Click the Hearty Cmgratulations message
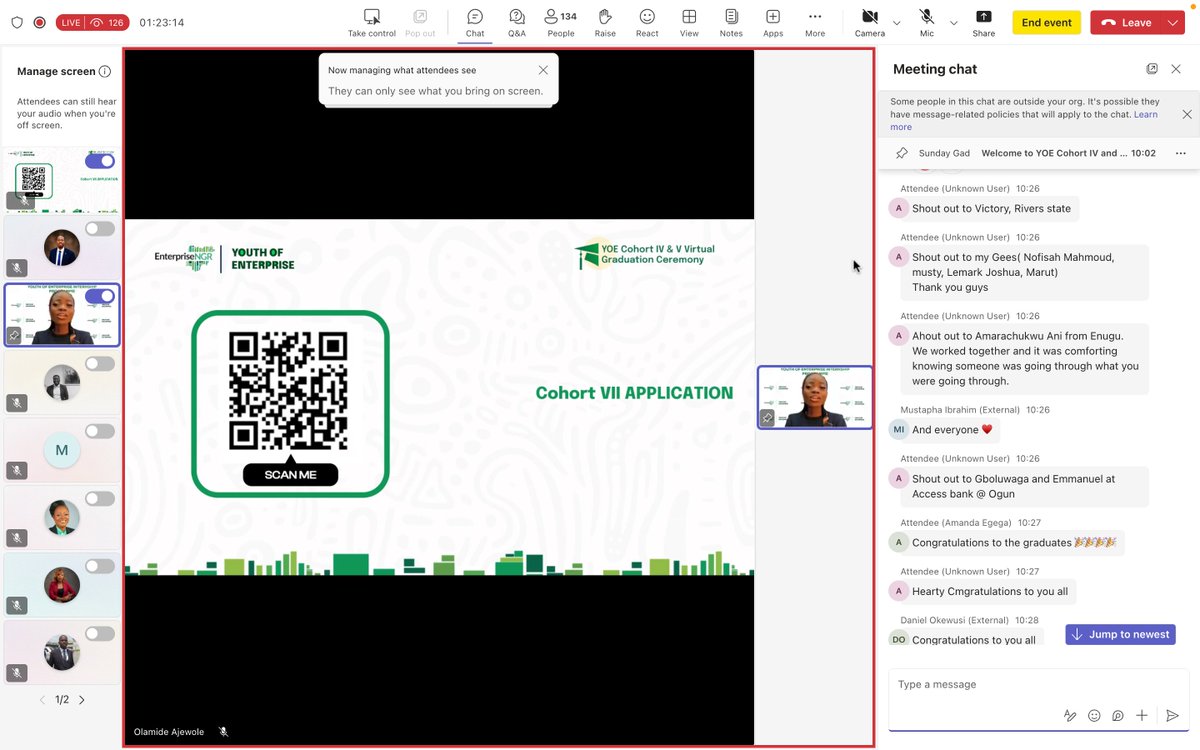 [x=990, y=591]
